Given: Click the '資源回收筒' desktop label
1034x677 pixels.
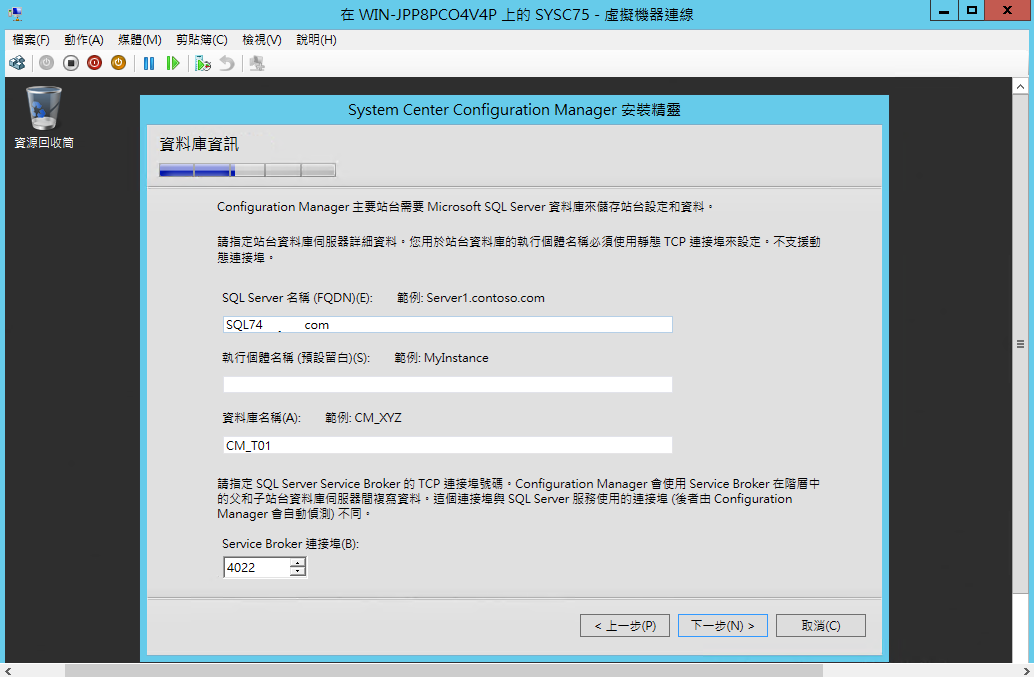Looking at the screenshot, I should click(x=44, y=142).
